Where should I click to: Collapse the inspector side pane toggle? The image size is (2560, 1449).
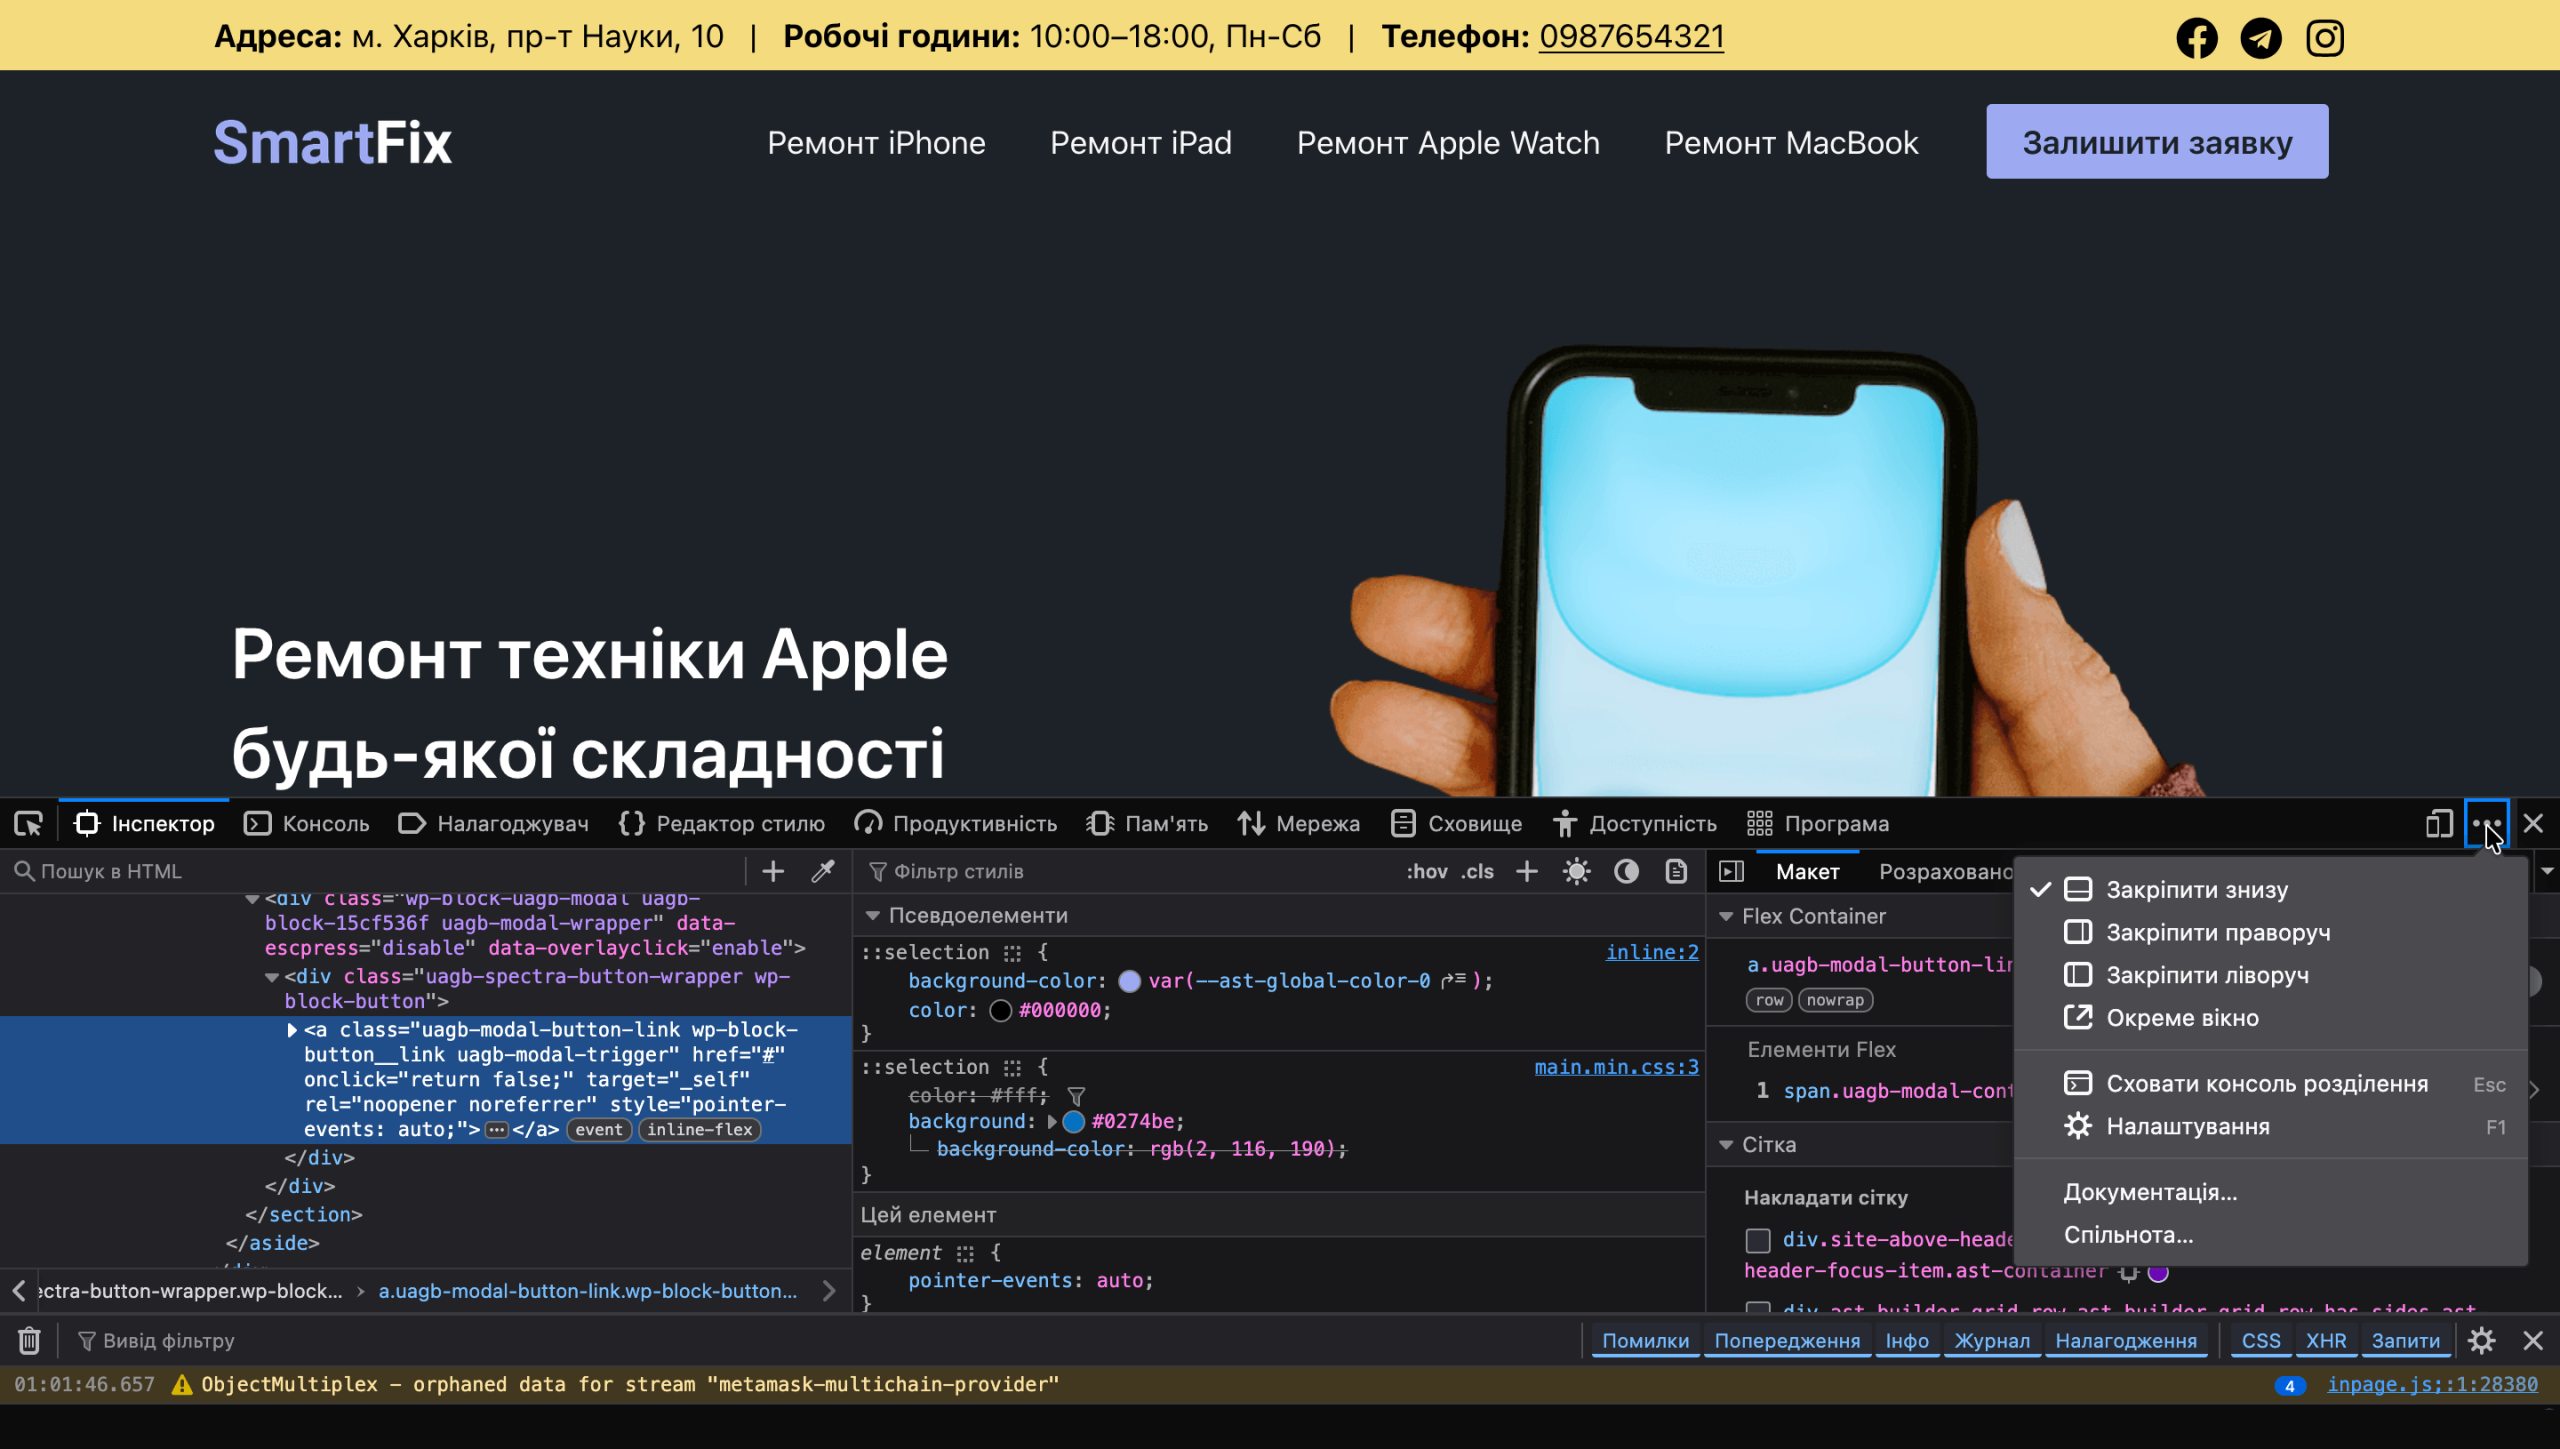click(1731, 871)
